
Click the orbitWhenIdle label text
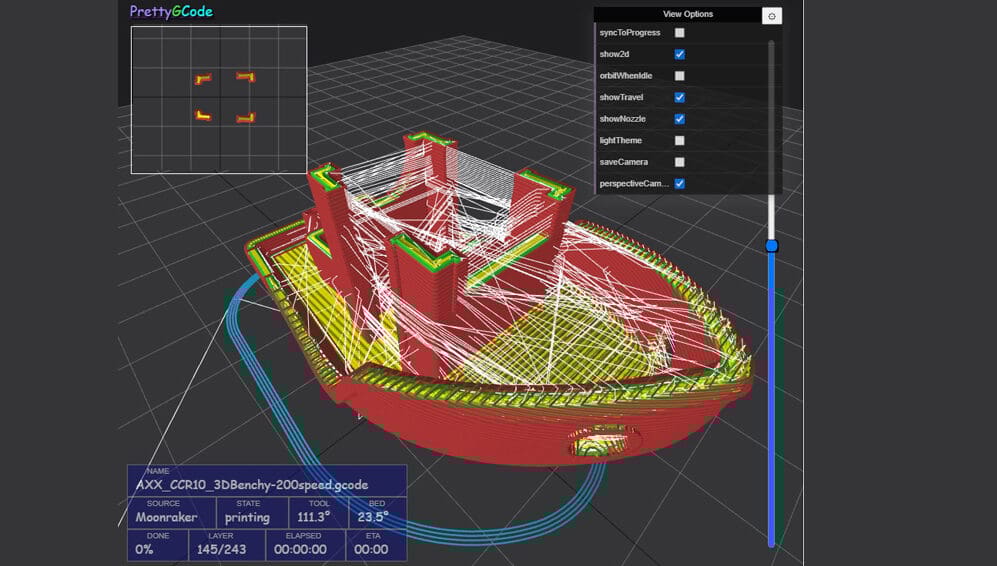(x=626, y=76)
